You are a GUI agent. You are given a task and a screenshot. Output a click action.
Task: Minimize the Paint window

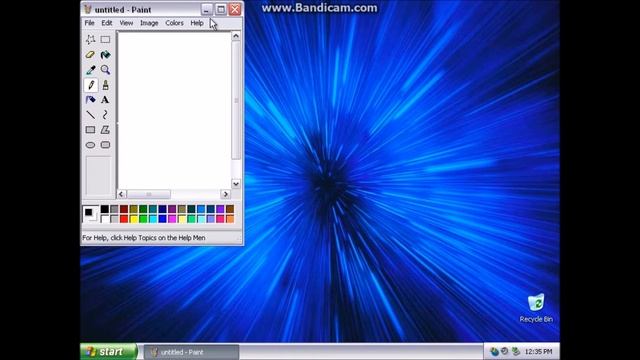207,9
